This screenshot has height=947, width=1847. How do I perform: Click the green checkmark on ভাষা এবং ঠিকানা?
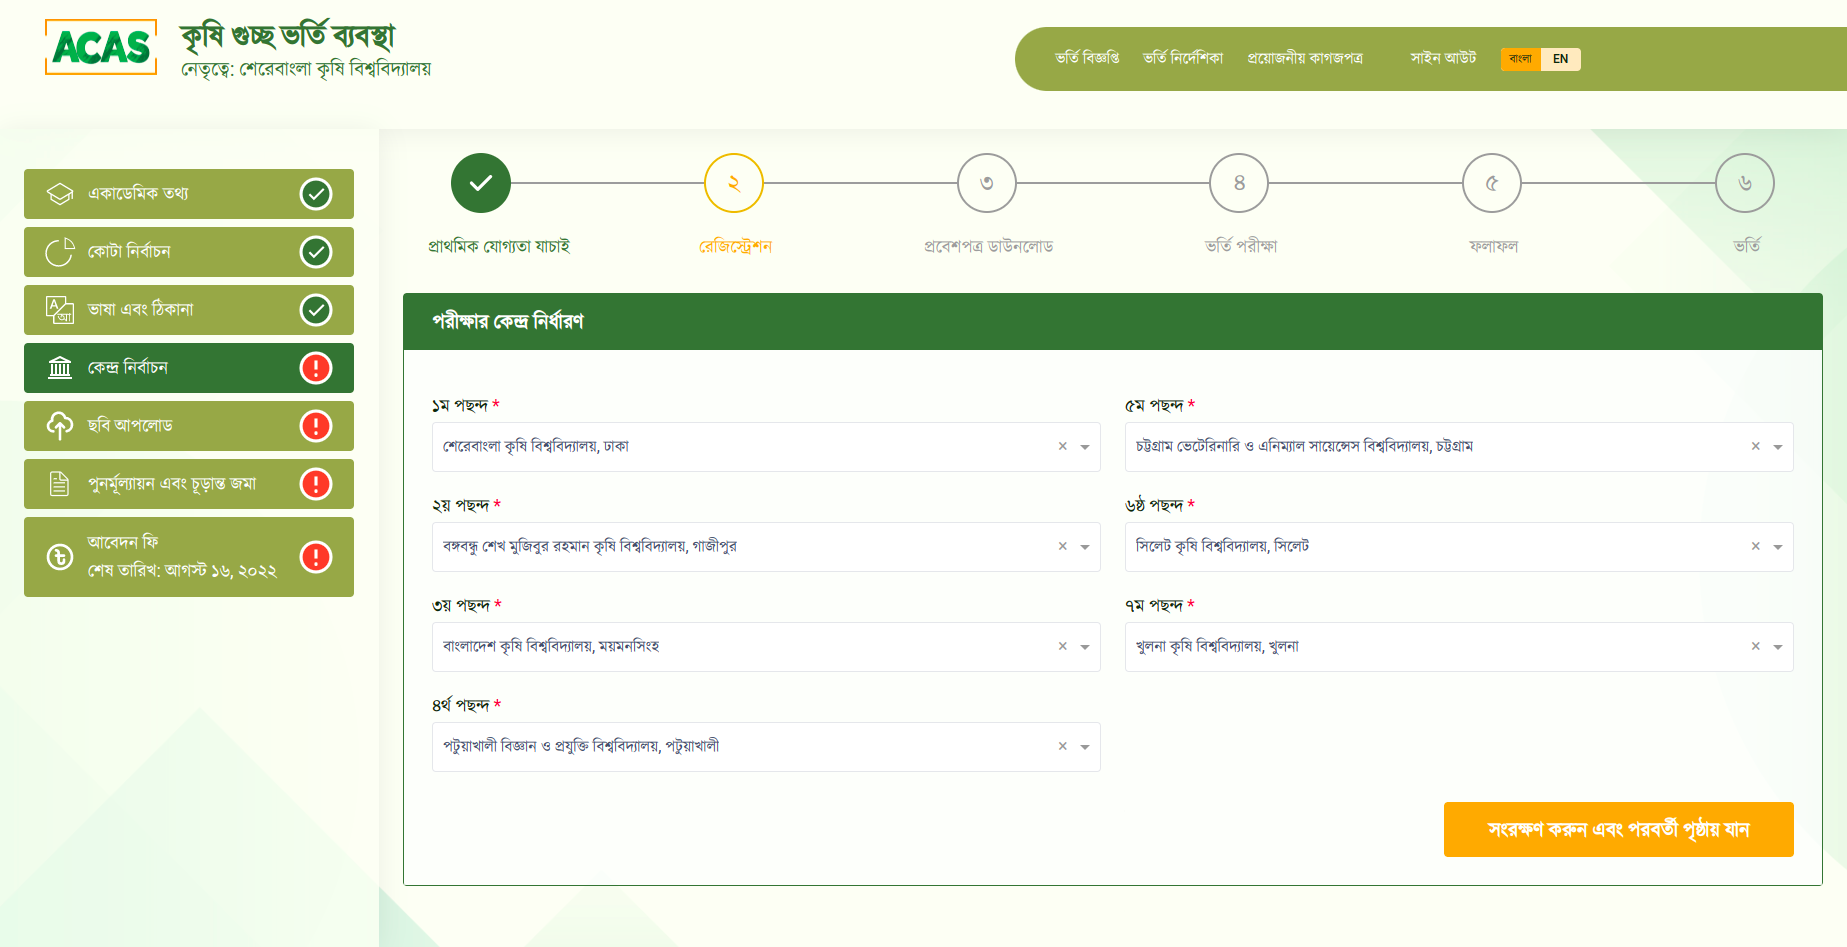point(316,310)
